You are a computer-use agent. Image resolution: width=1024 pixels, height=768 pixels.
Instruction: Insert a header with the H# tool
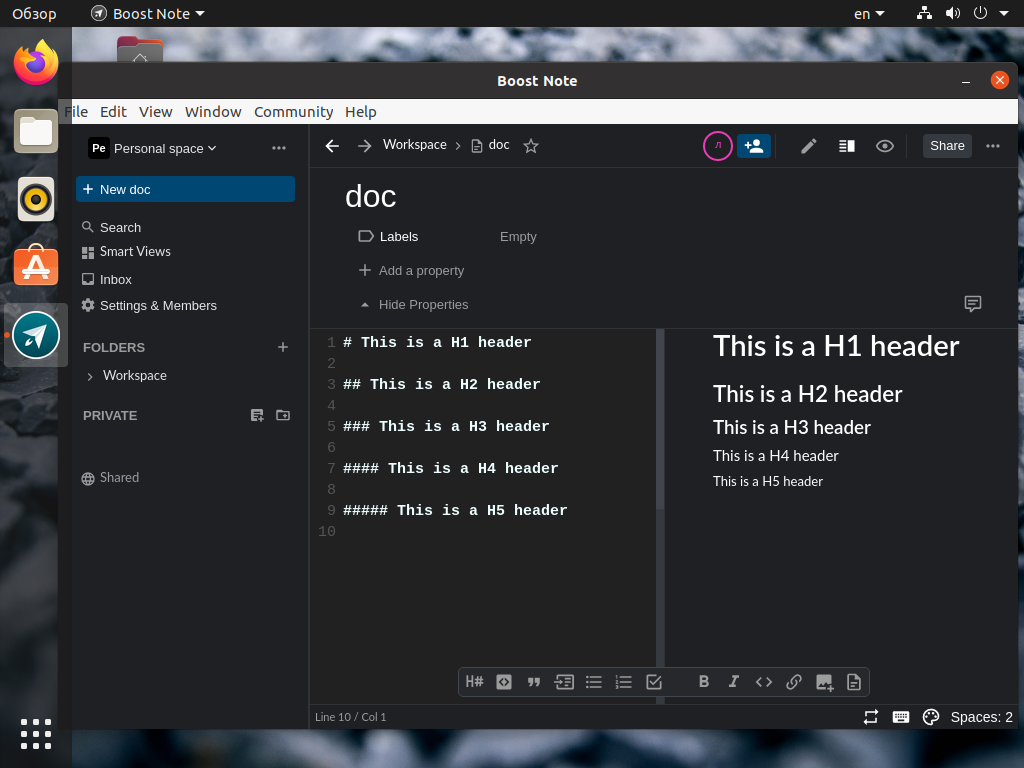(x=474, y=682)
